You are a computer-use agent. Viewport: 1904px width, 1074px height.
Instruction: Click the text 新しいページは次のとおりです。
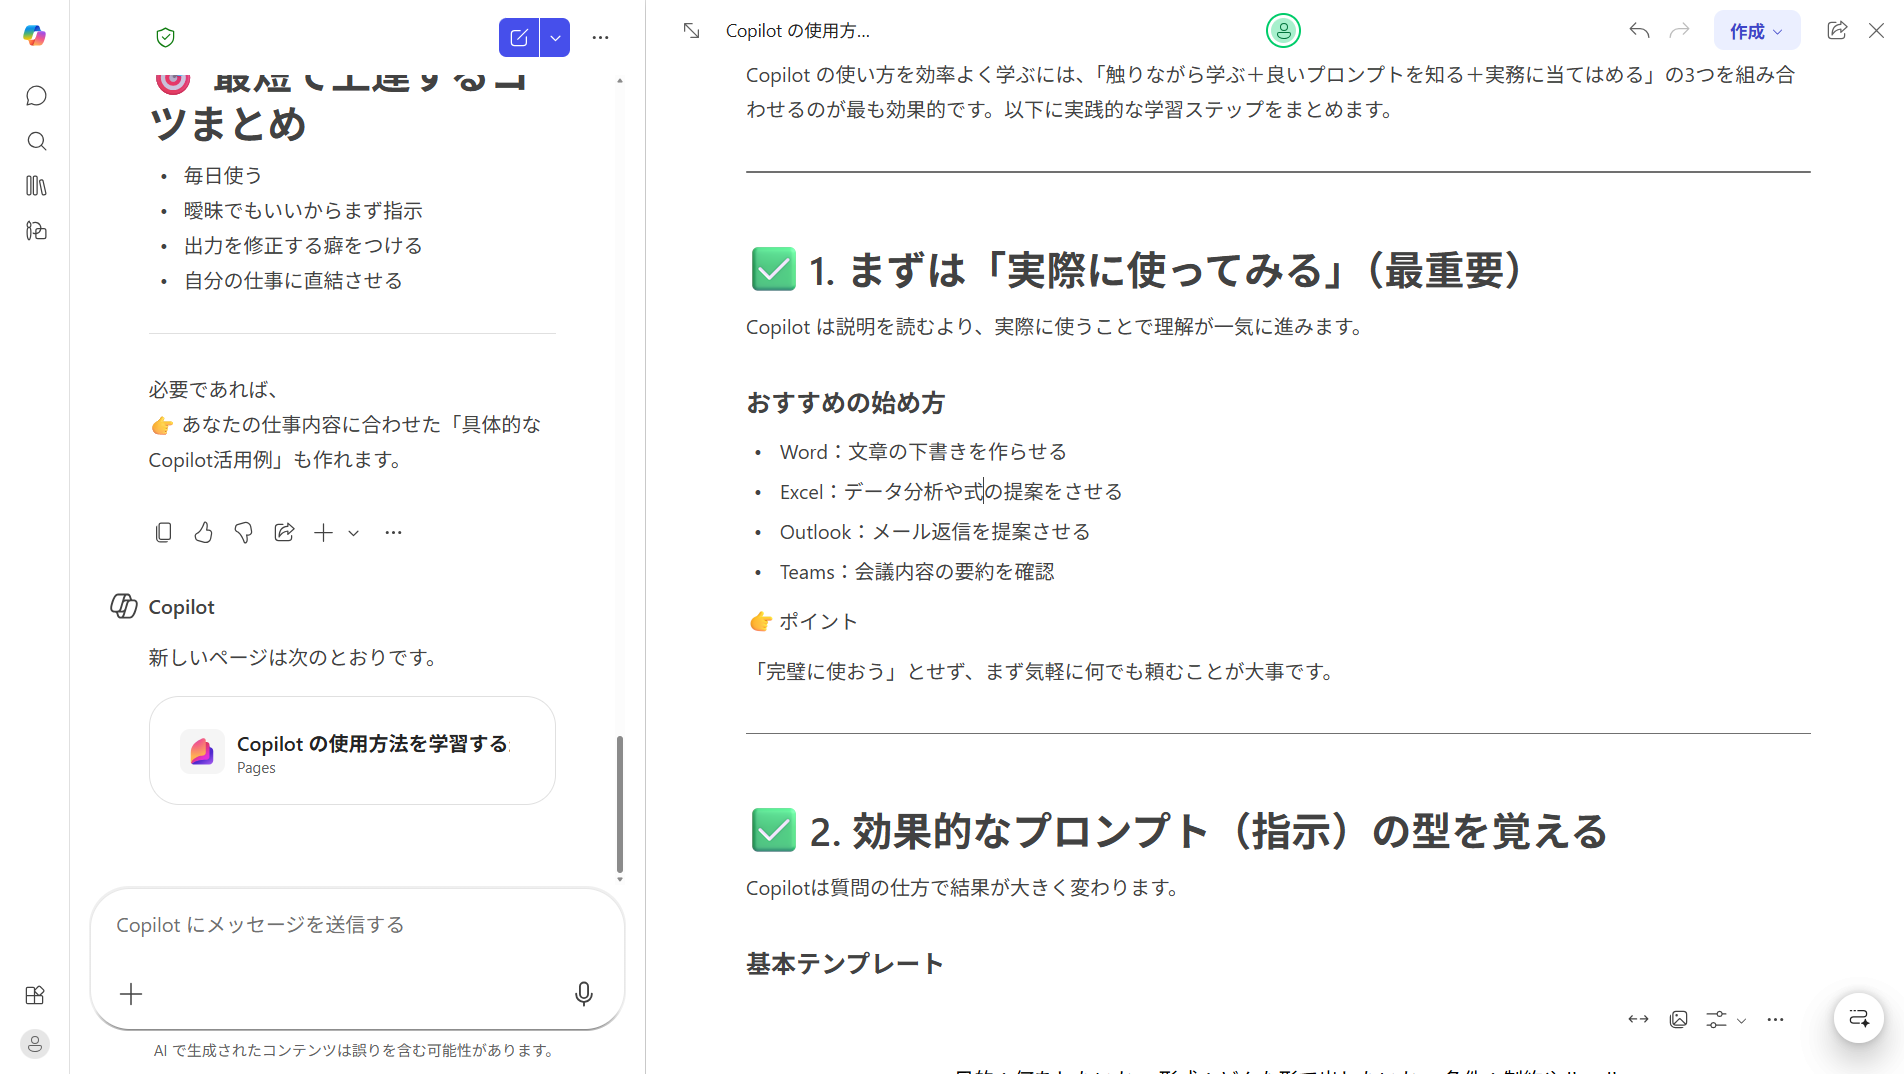[x=293, y=658]
